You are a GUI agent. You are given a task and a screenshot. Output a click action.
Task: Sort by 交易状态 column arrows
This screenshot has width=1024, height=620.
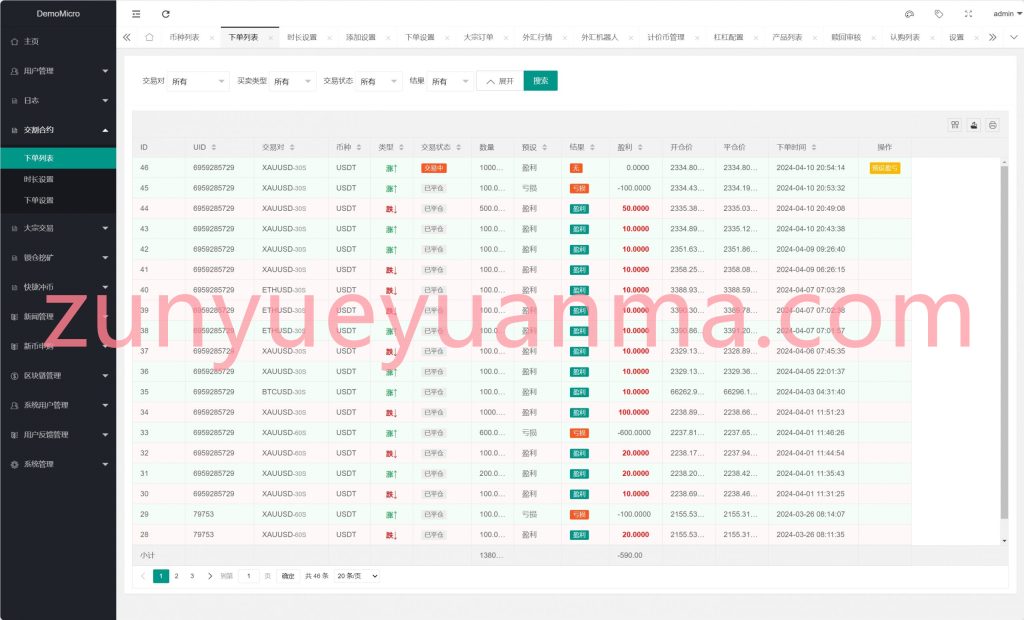(x=458, y=148)
